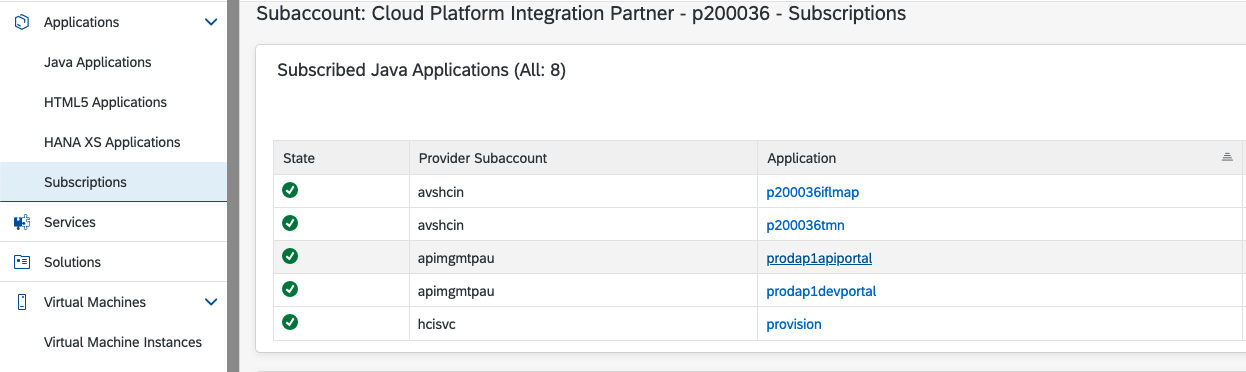Screen dimensions: 1246x372
Task: Click green status icon for p200036tmn
Action: pos(290,223)
